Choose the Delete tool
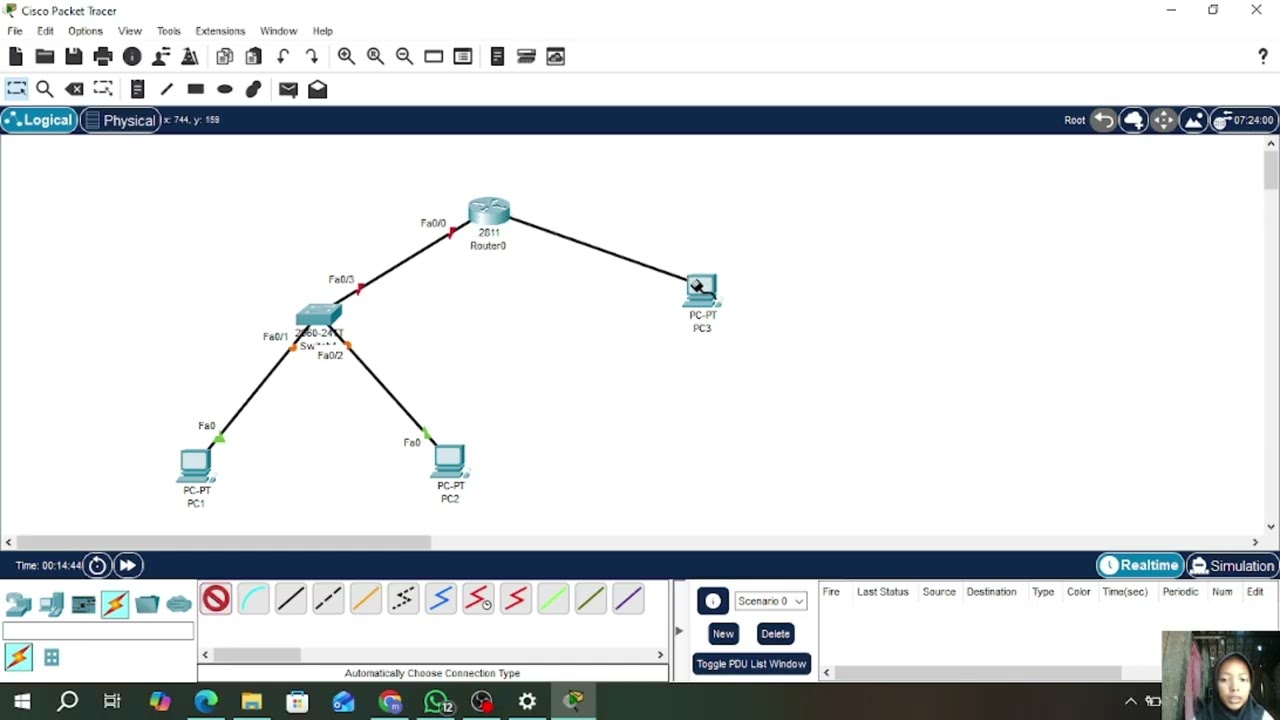This screenshot has height=720, width=1280. coord(74,89)
